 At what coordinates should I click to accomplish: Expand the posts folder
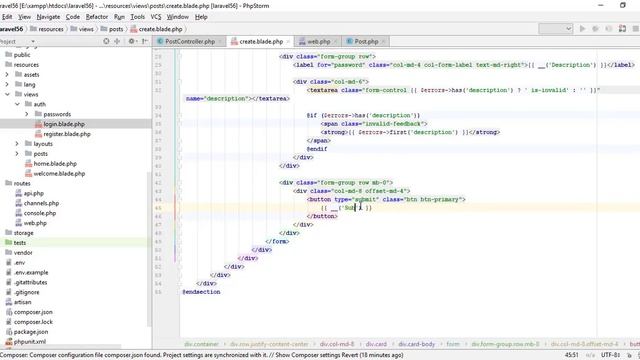(17, 153)
